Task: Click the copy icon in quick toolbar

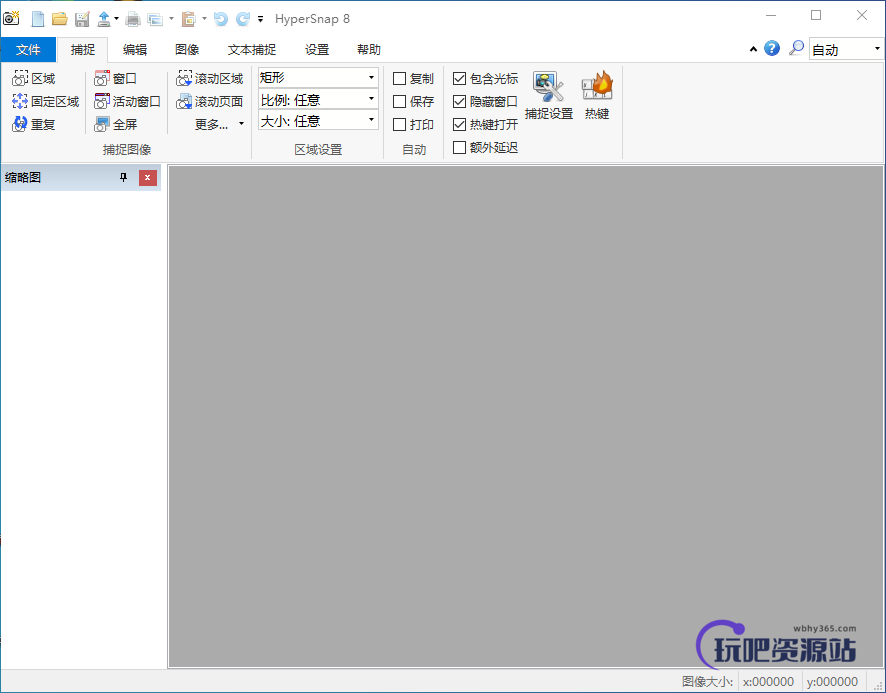Action: [155, 19]
